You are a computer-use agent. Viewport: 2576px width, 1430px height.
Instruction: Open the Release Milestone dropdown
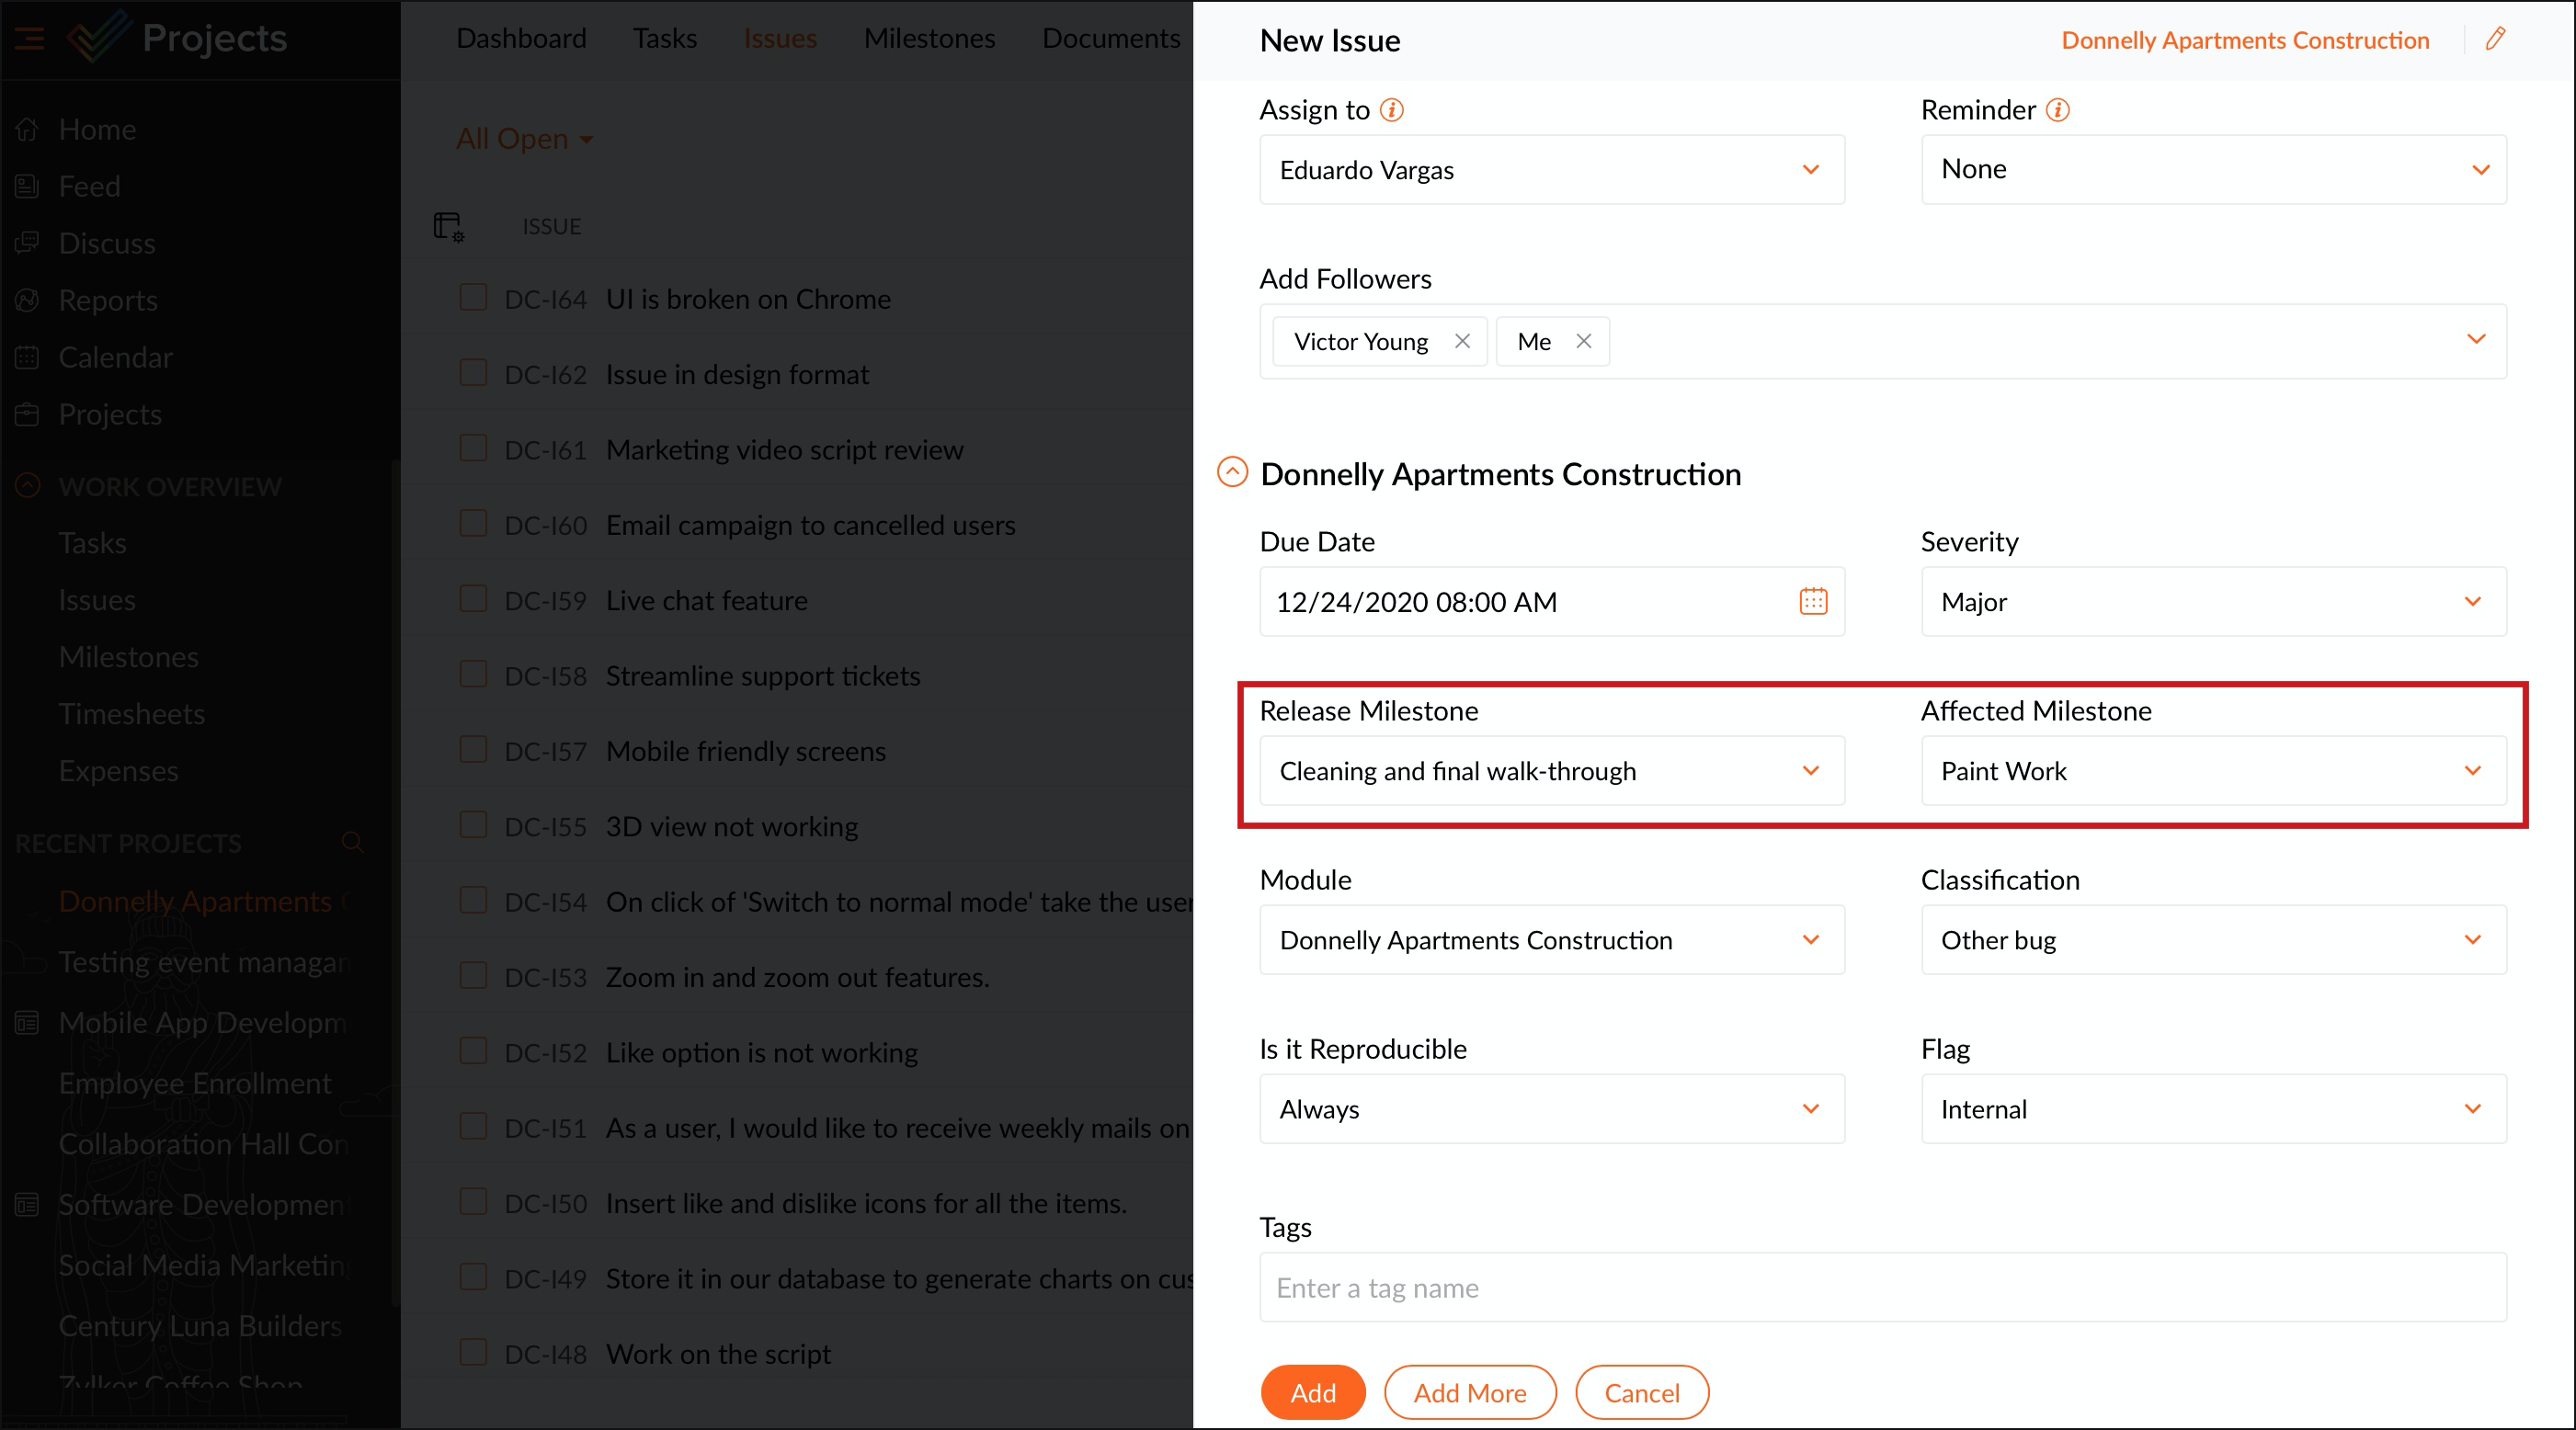tap(1551, 771)
